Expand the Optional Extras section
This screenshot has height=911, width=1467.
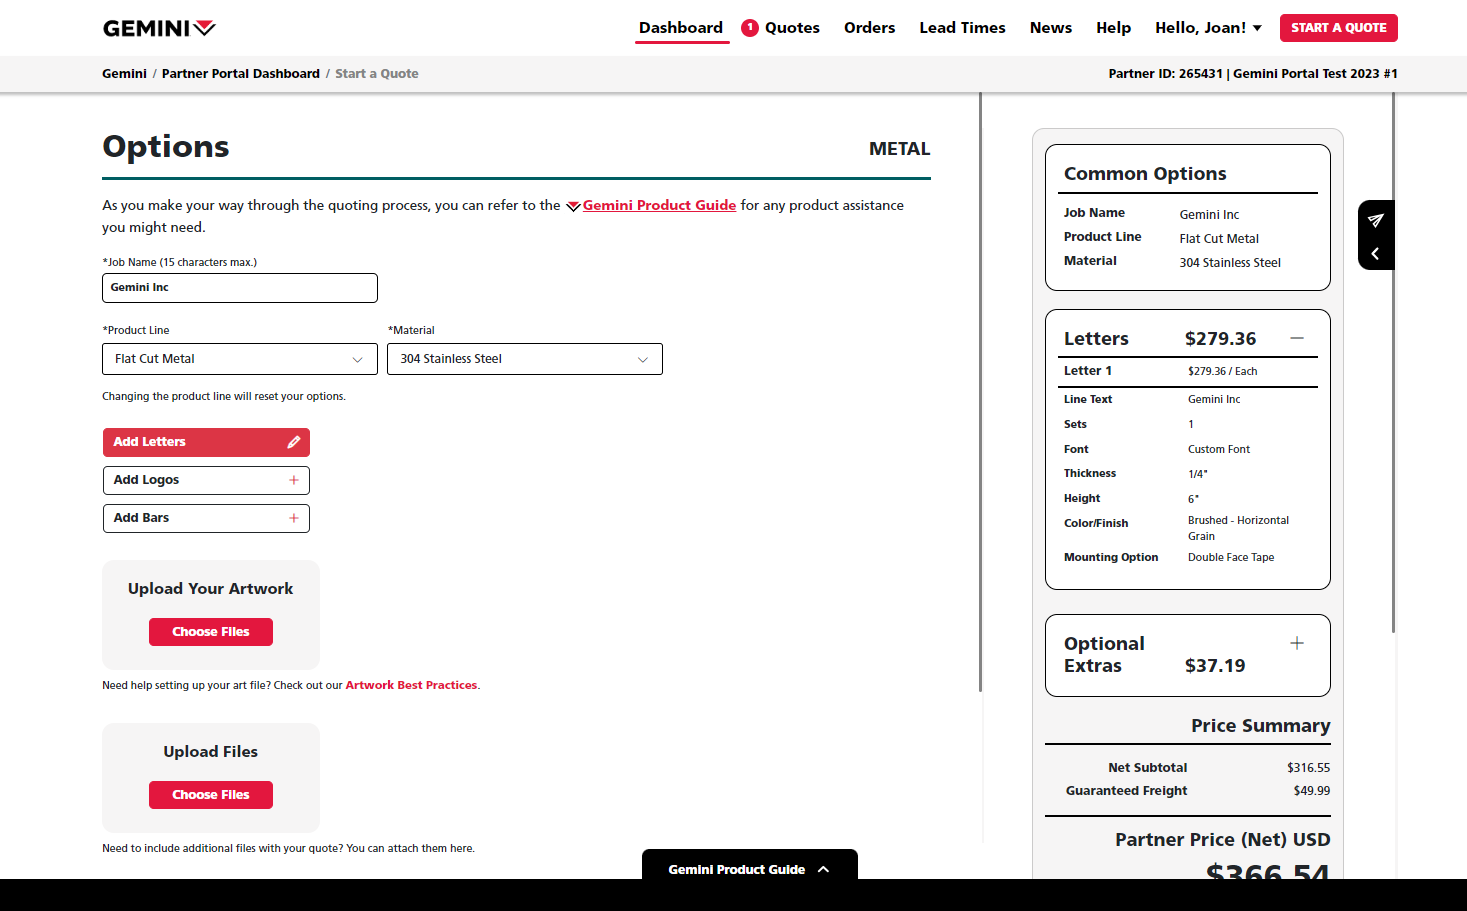(1297, 643)
